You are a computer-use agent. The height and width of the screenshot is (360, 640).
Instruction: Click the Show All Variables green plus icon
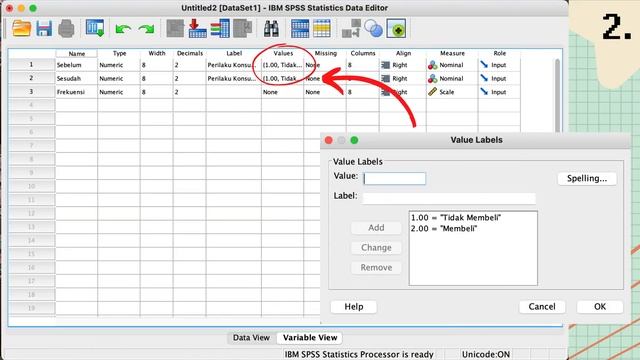tap(396, 29)
